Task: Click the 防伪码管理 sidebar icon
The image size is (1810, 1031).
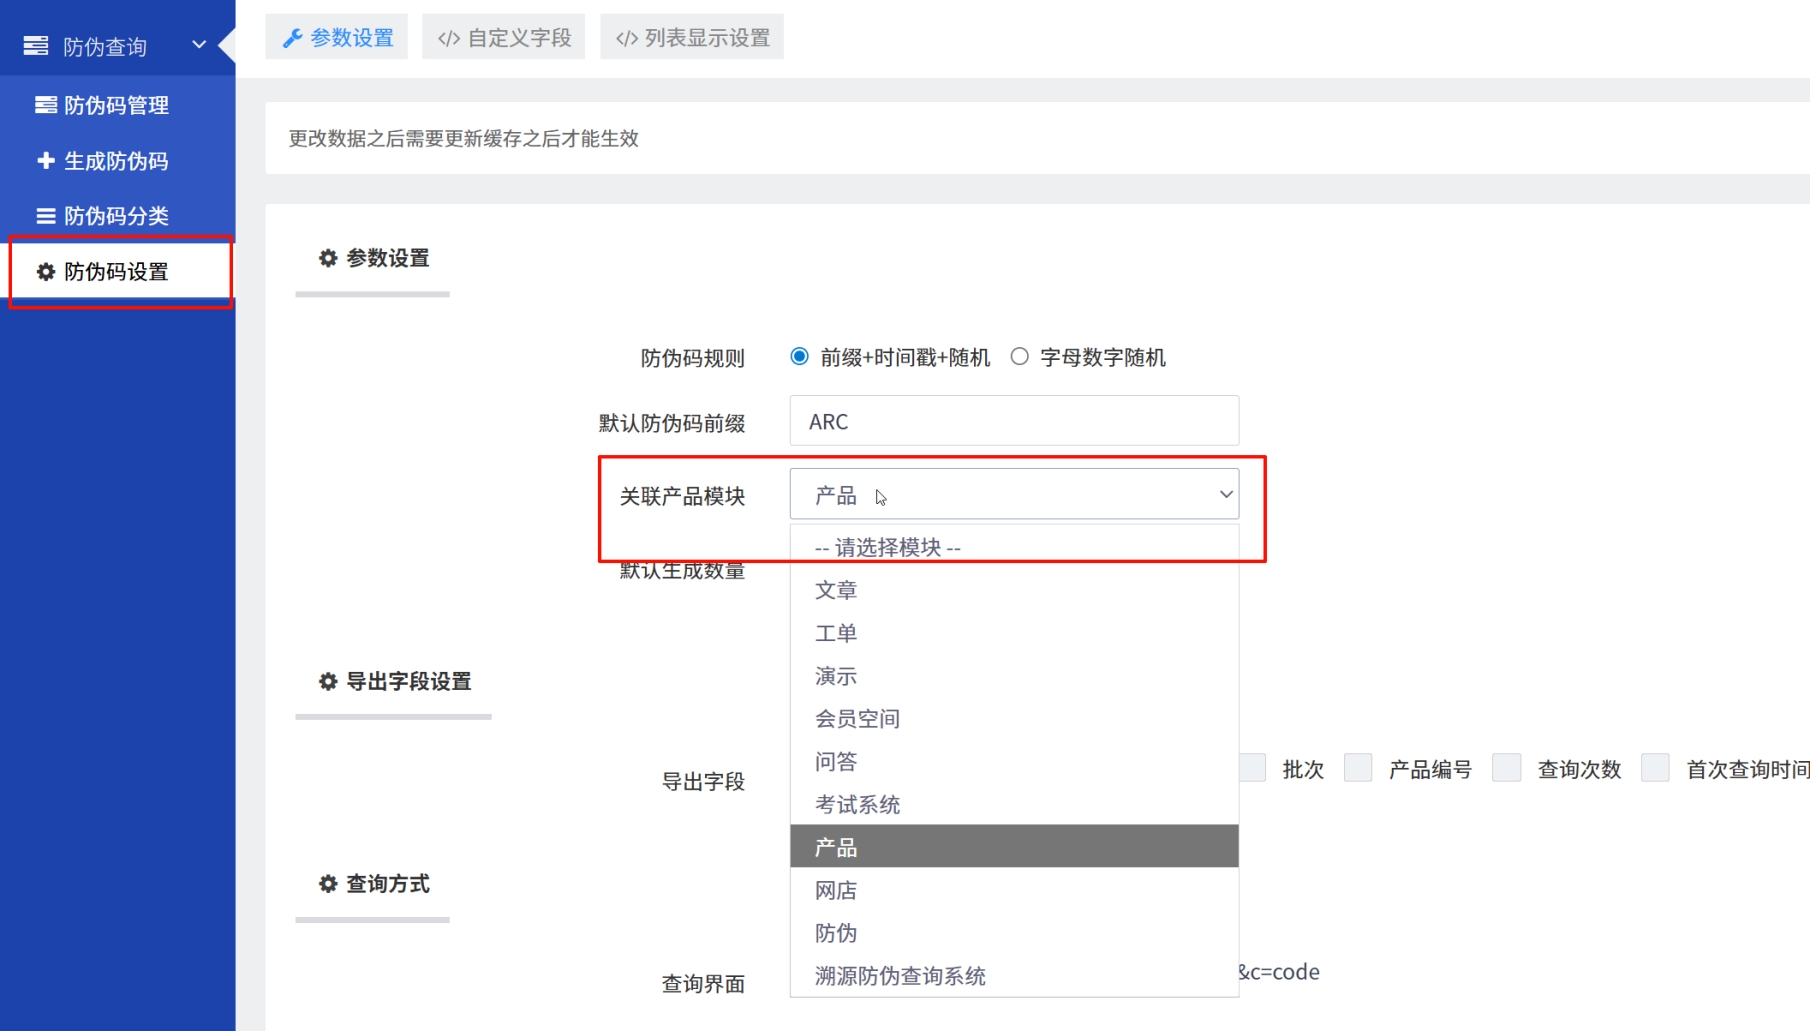Action: 46,105
